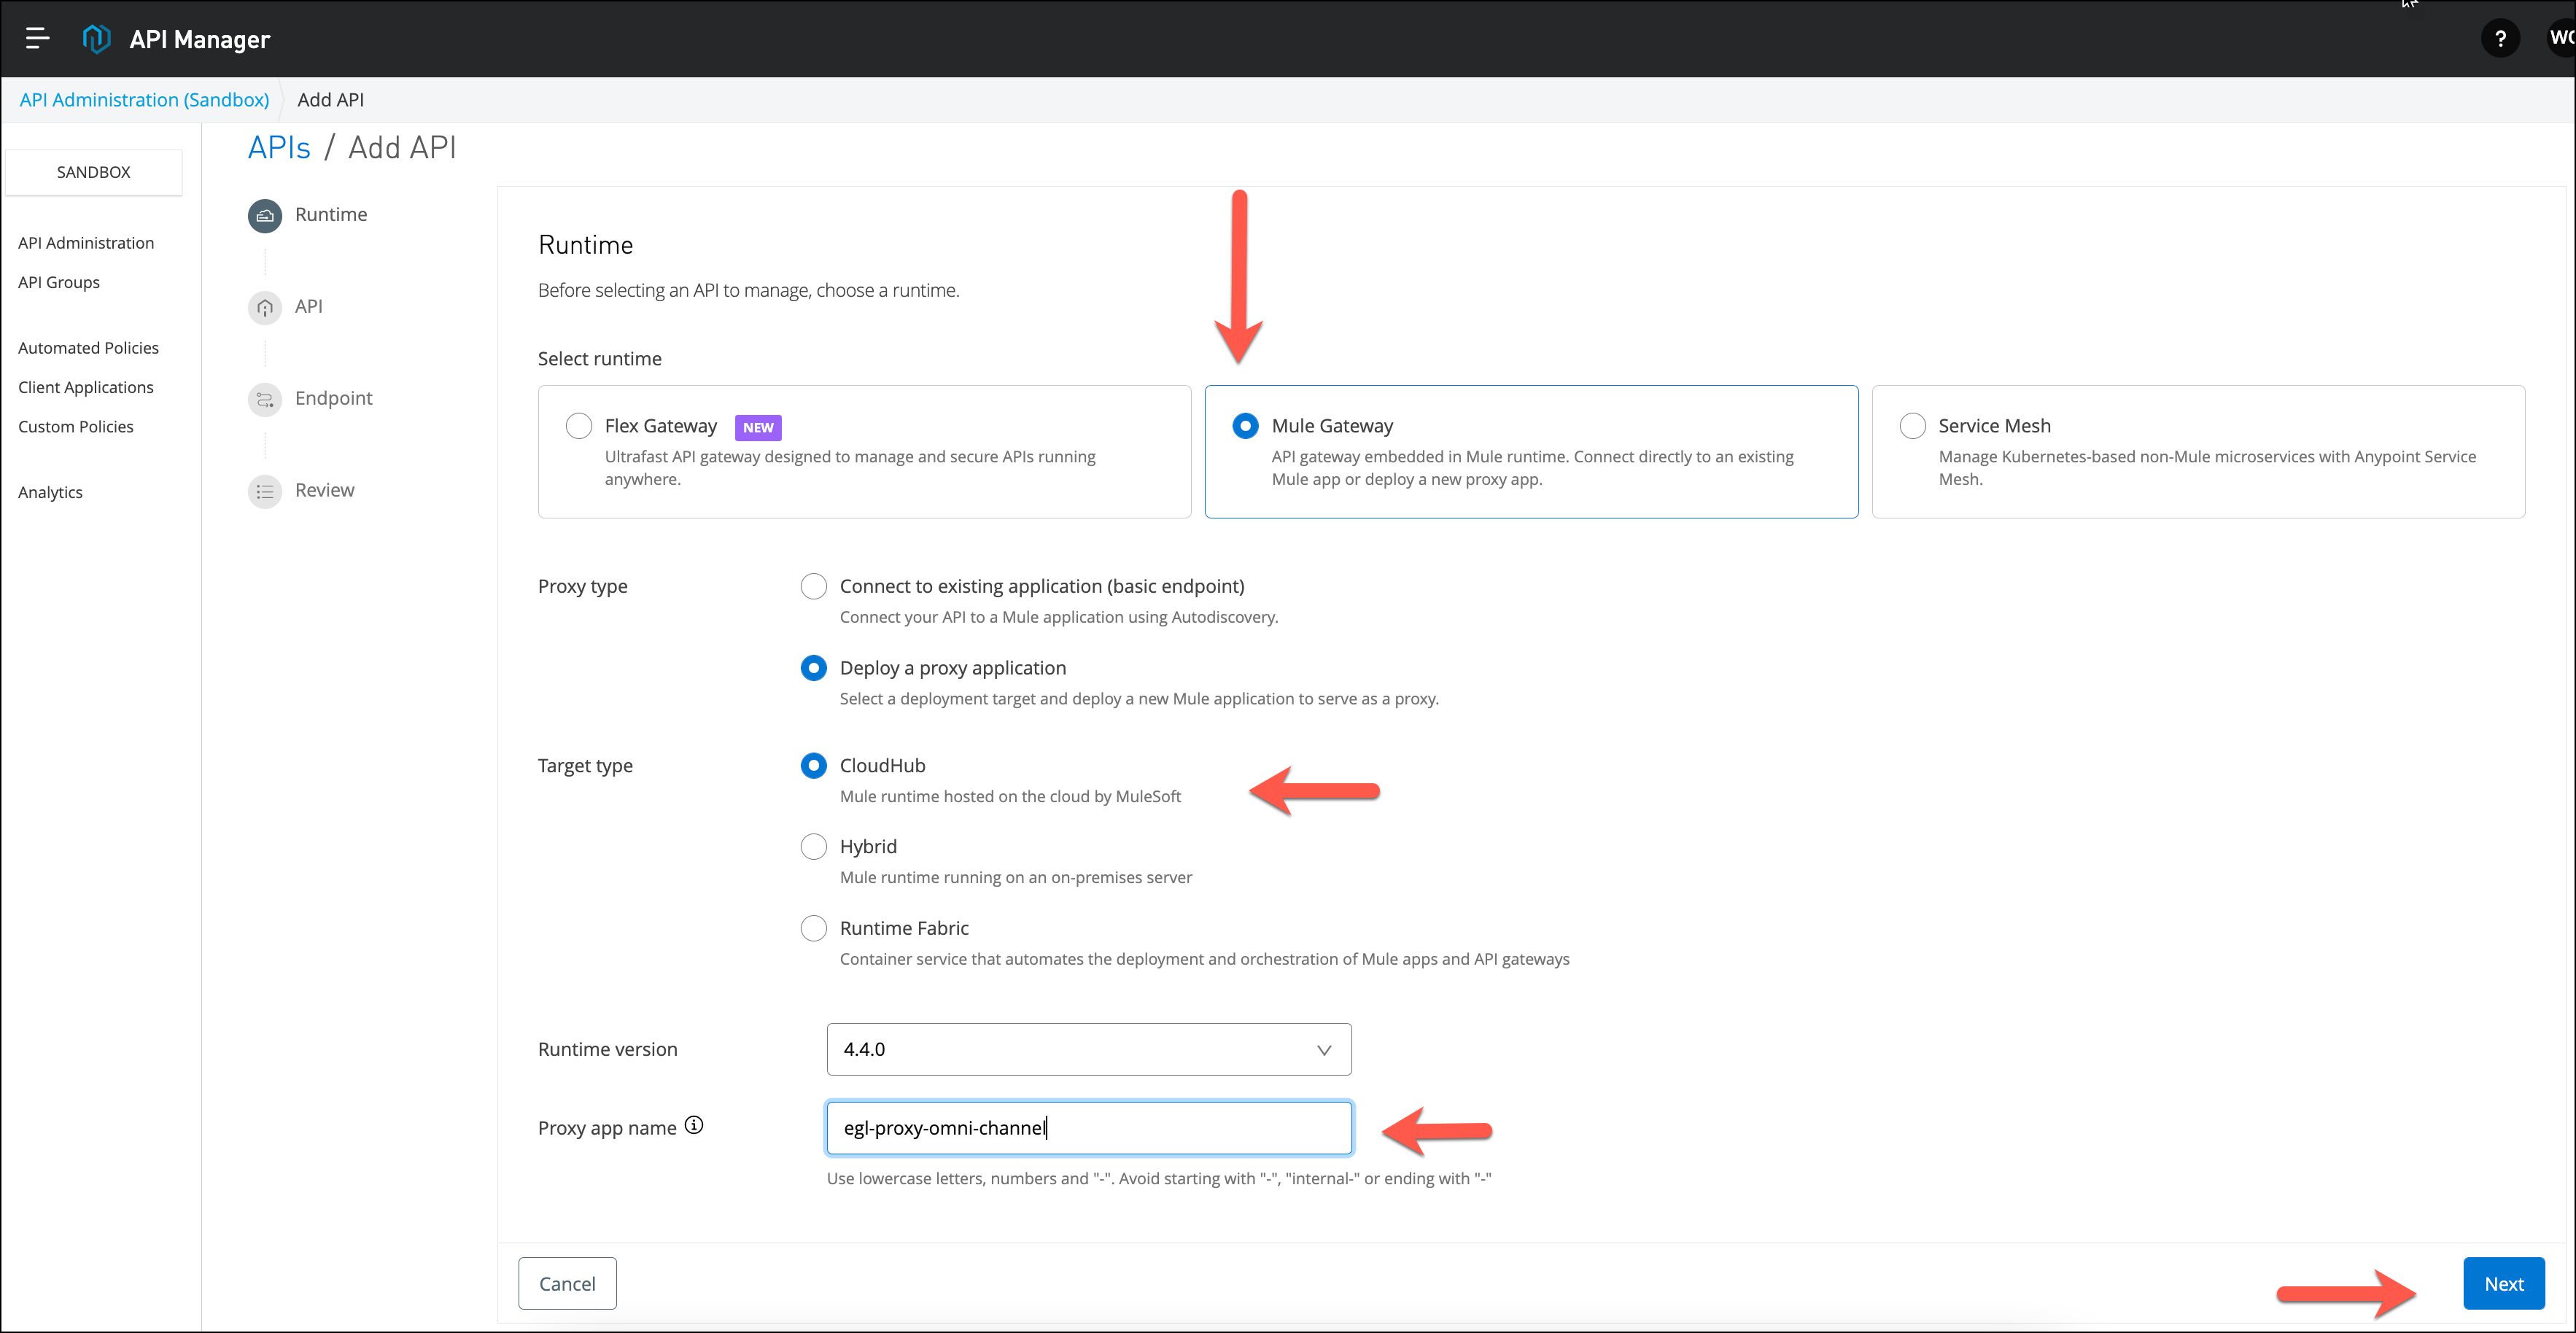Screen dimensions: 2576x1333
Task: Open the help question mark icon
Action: [x=2500, y=39]
